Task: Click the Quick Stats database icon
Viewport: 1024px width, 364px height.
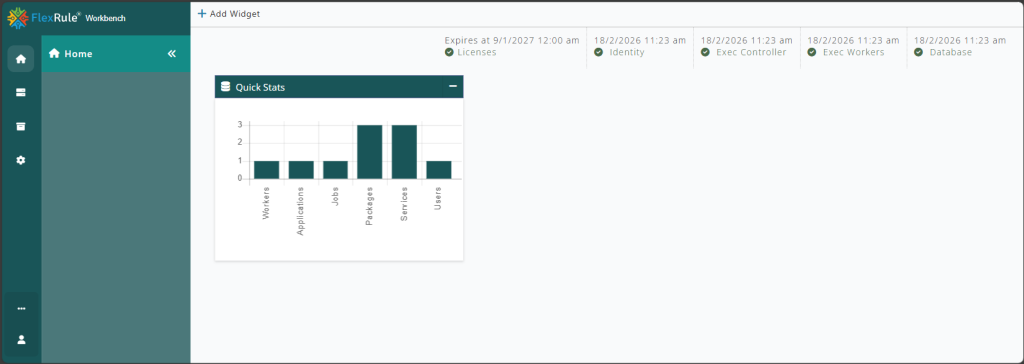Action: coord(226,86)
